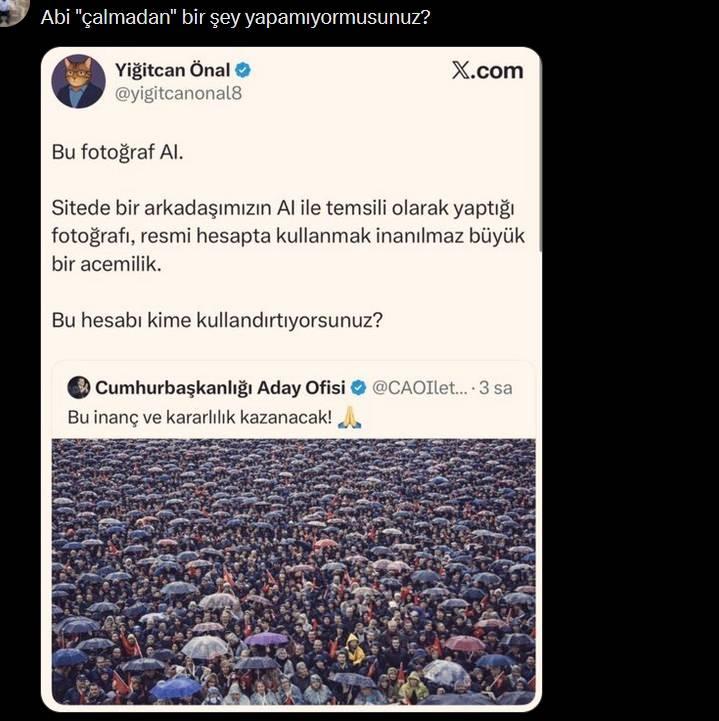Click the scrollbar on the card's right edge
This screenshot has height=721, width=719.
point(540,156)
